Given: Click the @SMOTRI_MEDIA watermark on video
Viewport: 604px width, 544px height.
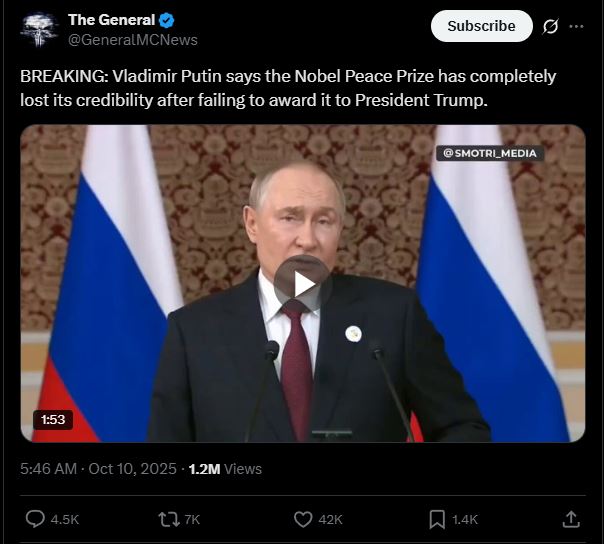Looking at the screenshot, I should [490, 153].
